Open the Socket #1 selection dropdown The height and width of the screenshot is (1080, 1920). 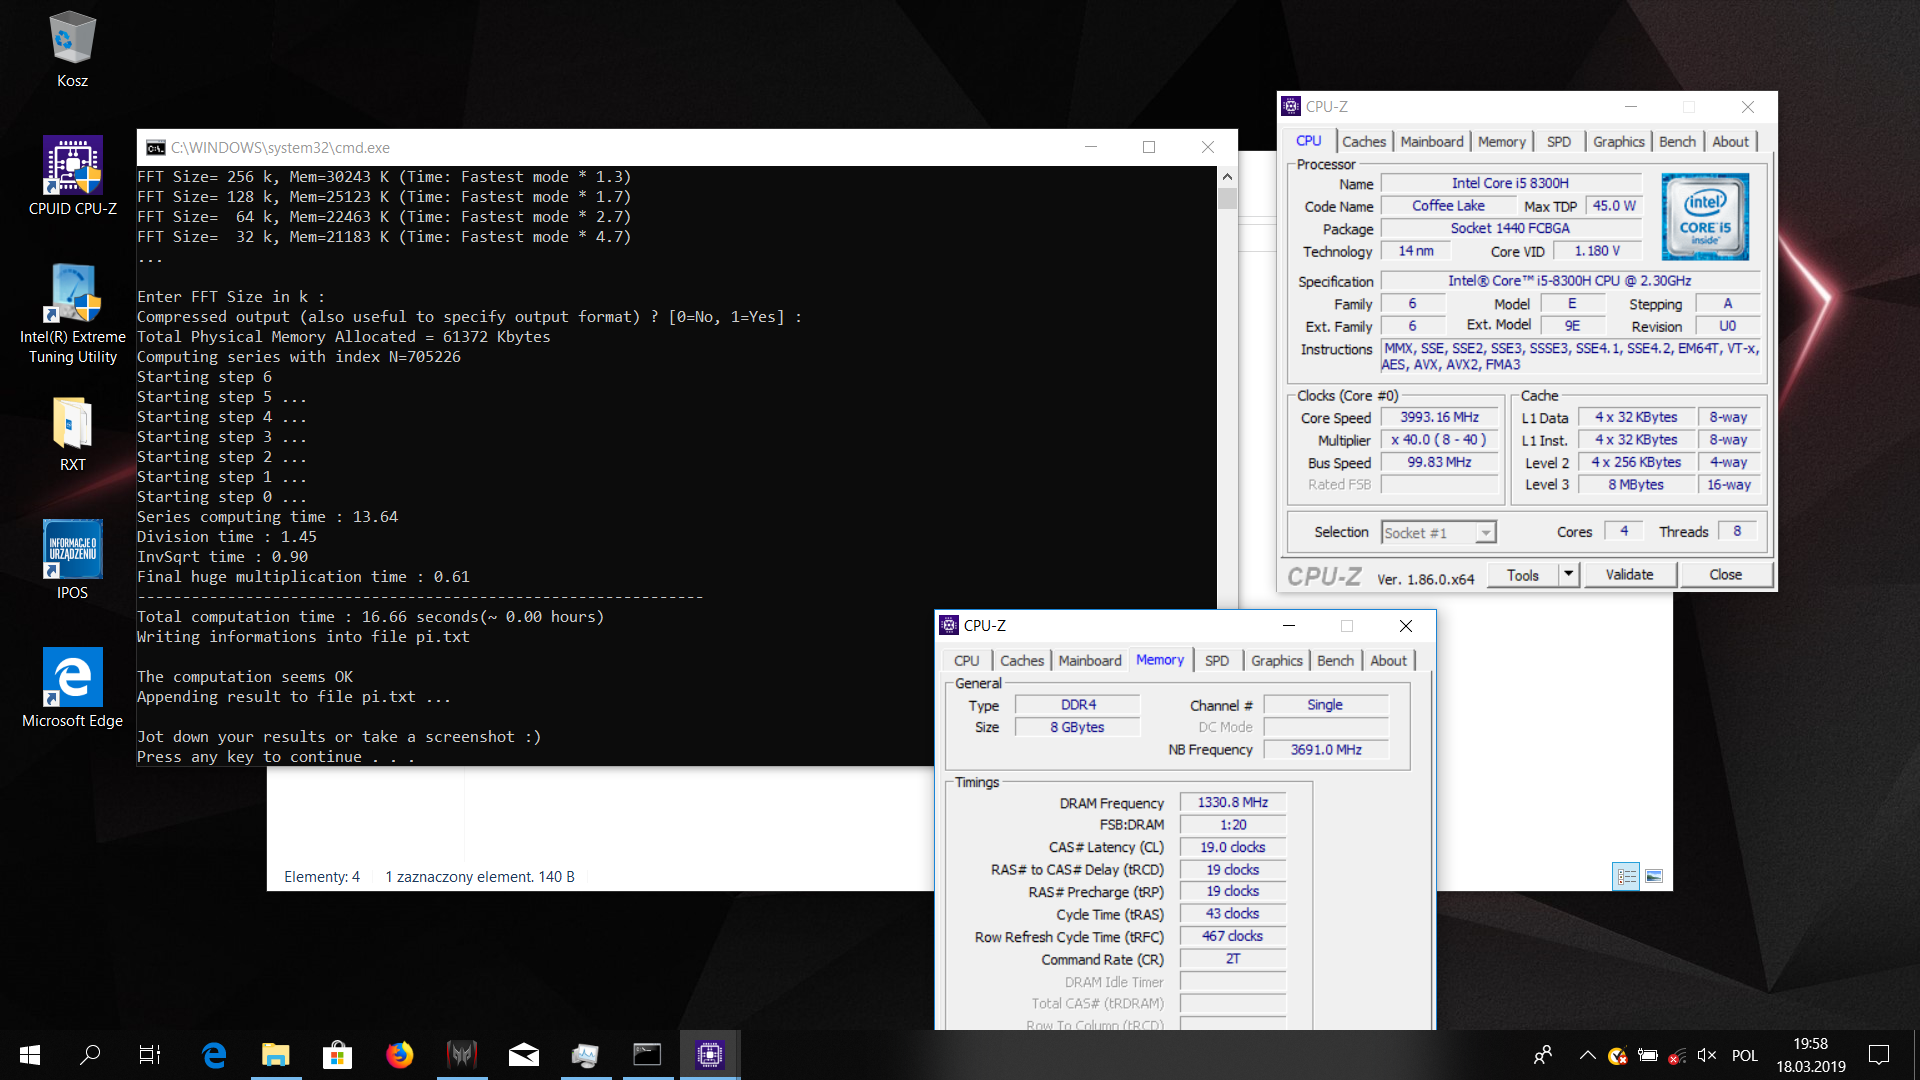(1437, 533)
